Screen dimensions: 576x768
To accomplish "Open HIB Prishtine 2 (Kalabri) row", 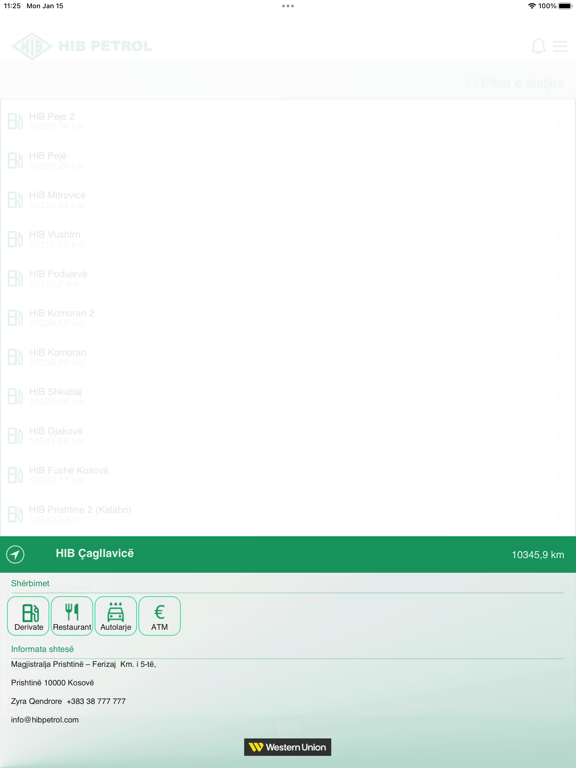I will tap(288, 514).
